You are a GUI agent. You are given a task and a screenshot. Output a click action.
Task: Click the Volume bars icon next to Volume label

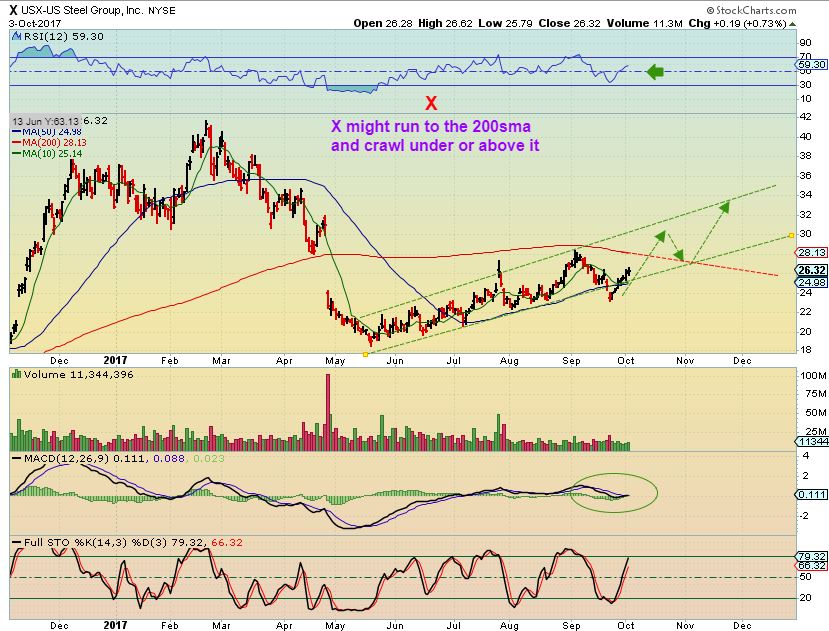16,374
